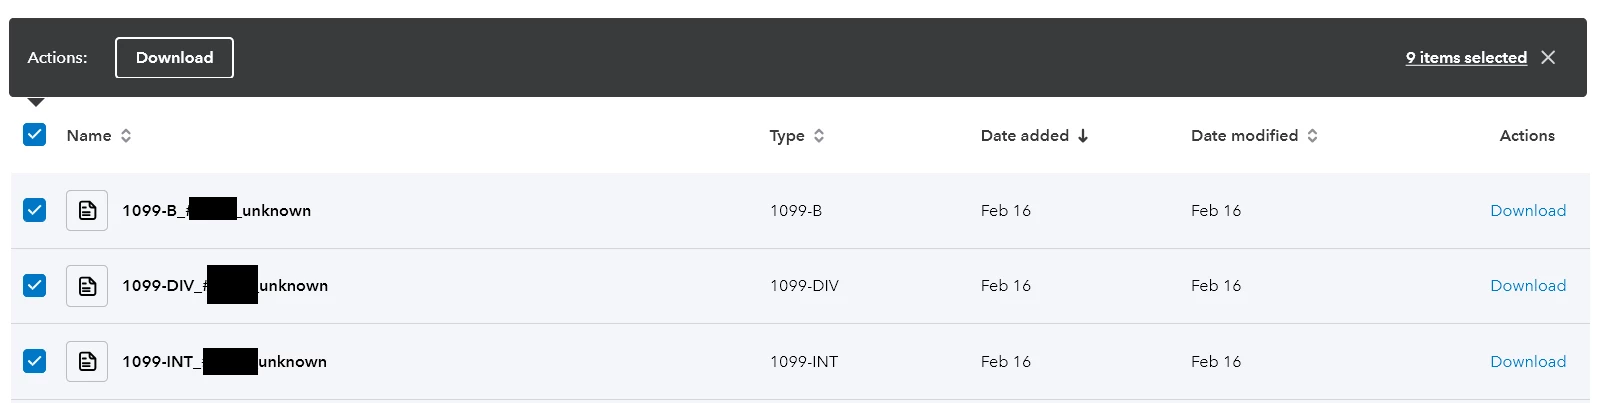Download the 1099-DIV document via row link

[1527, 286]
